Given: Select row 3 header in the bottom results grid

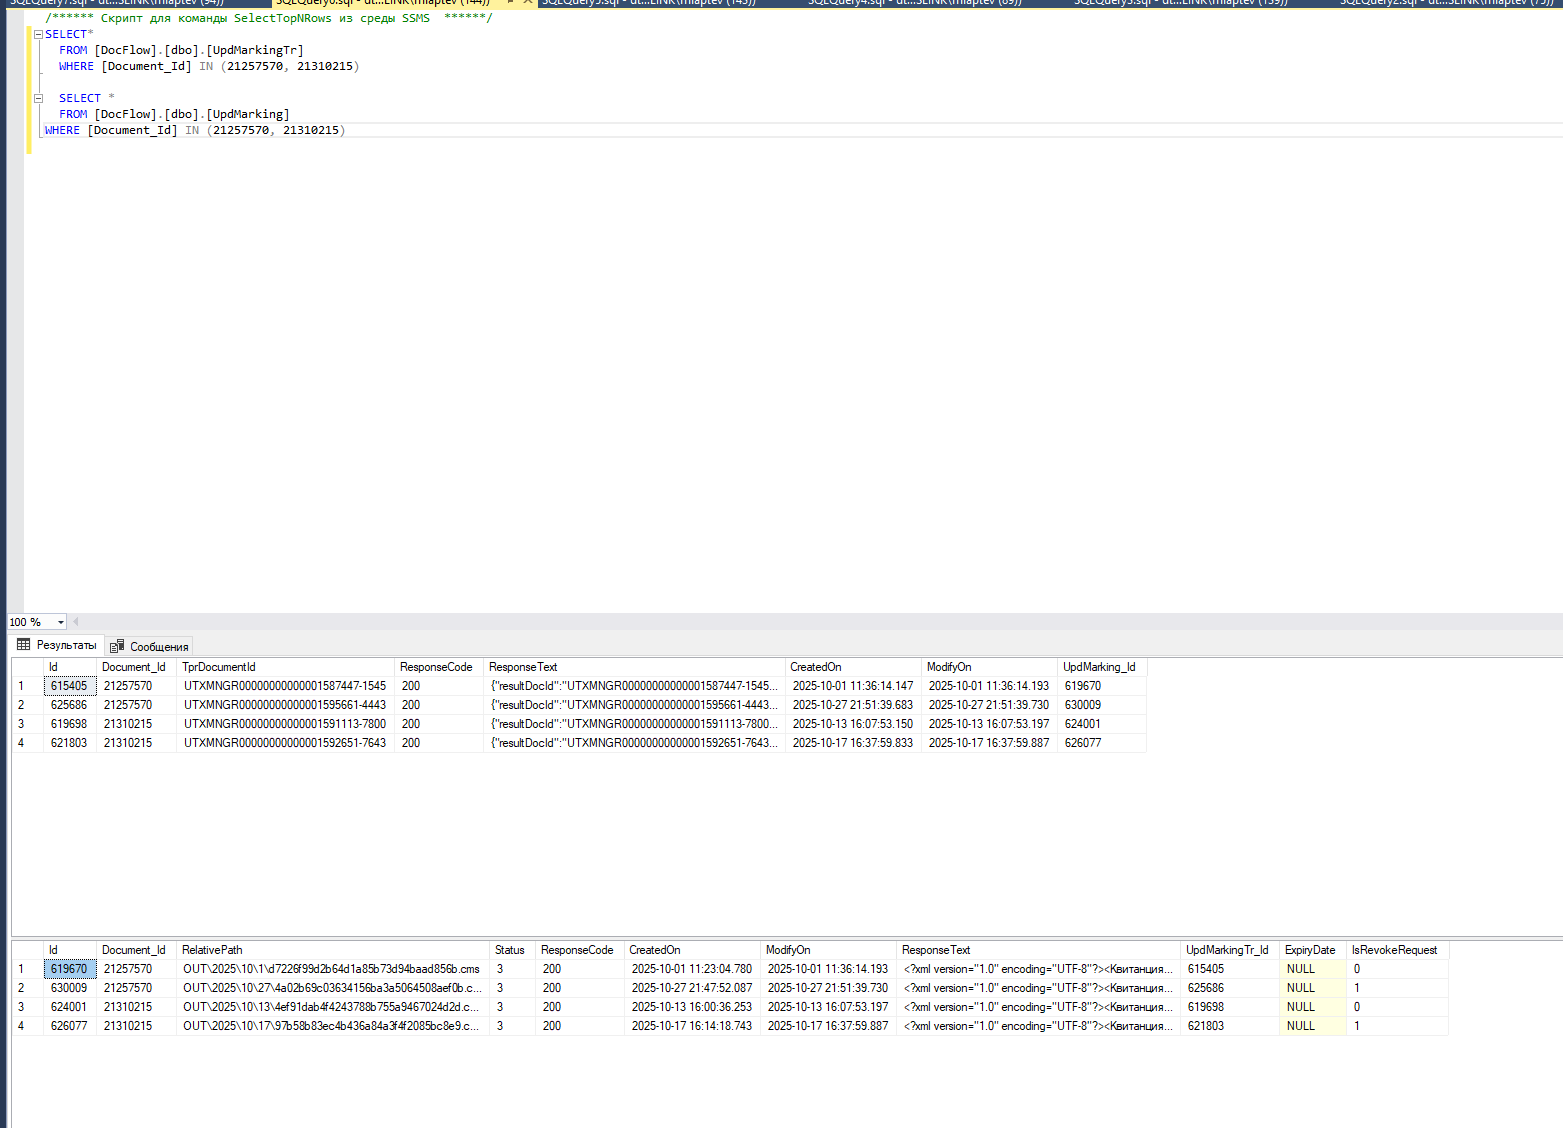Looking at the screenshot, I should point(27,1007).
